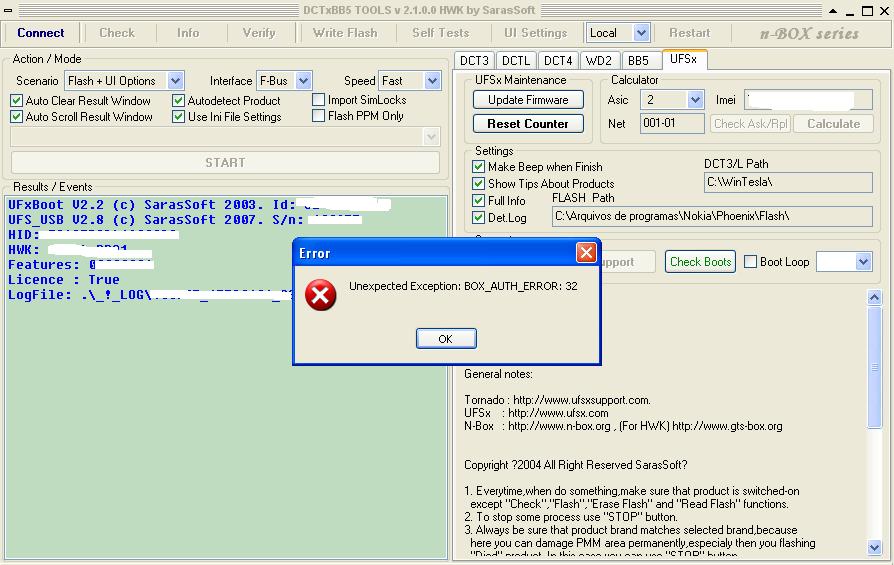Toggle Auto Clear Result Window checkbox
This screenshot has width=894, height=565.
point(17,101)
